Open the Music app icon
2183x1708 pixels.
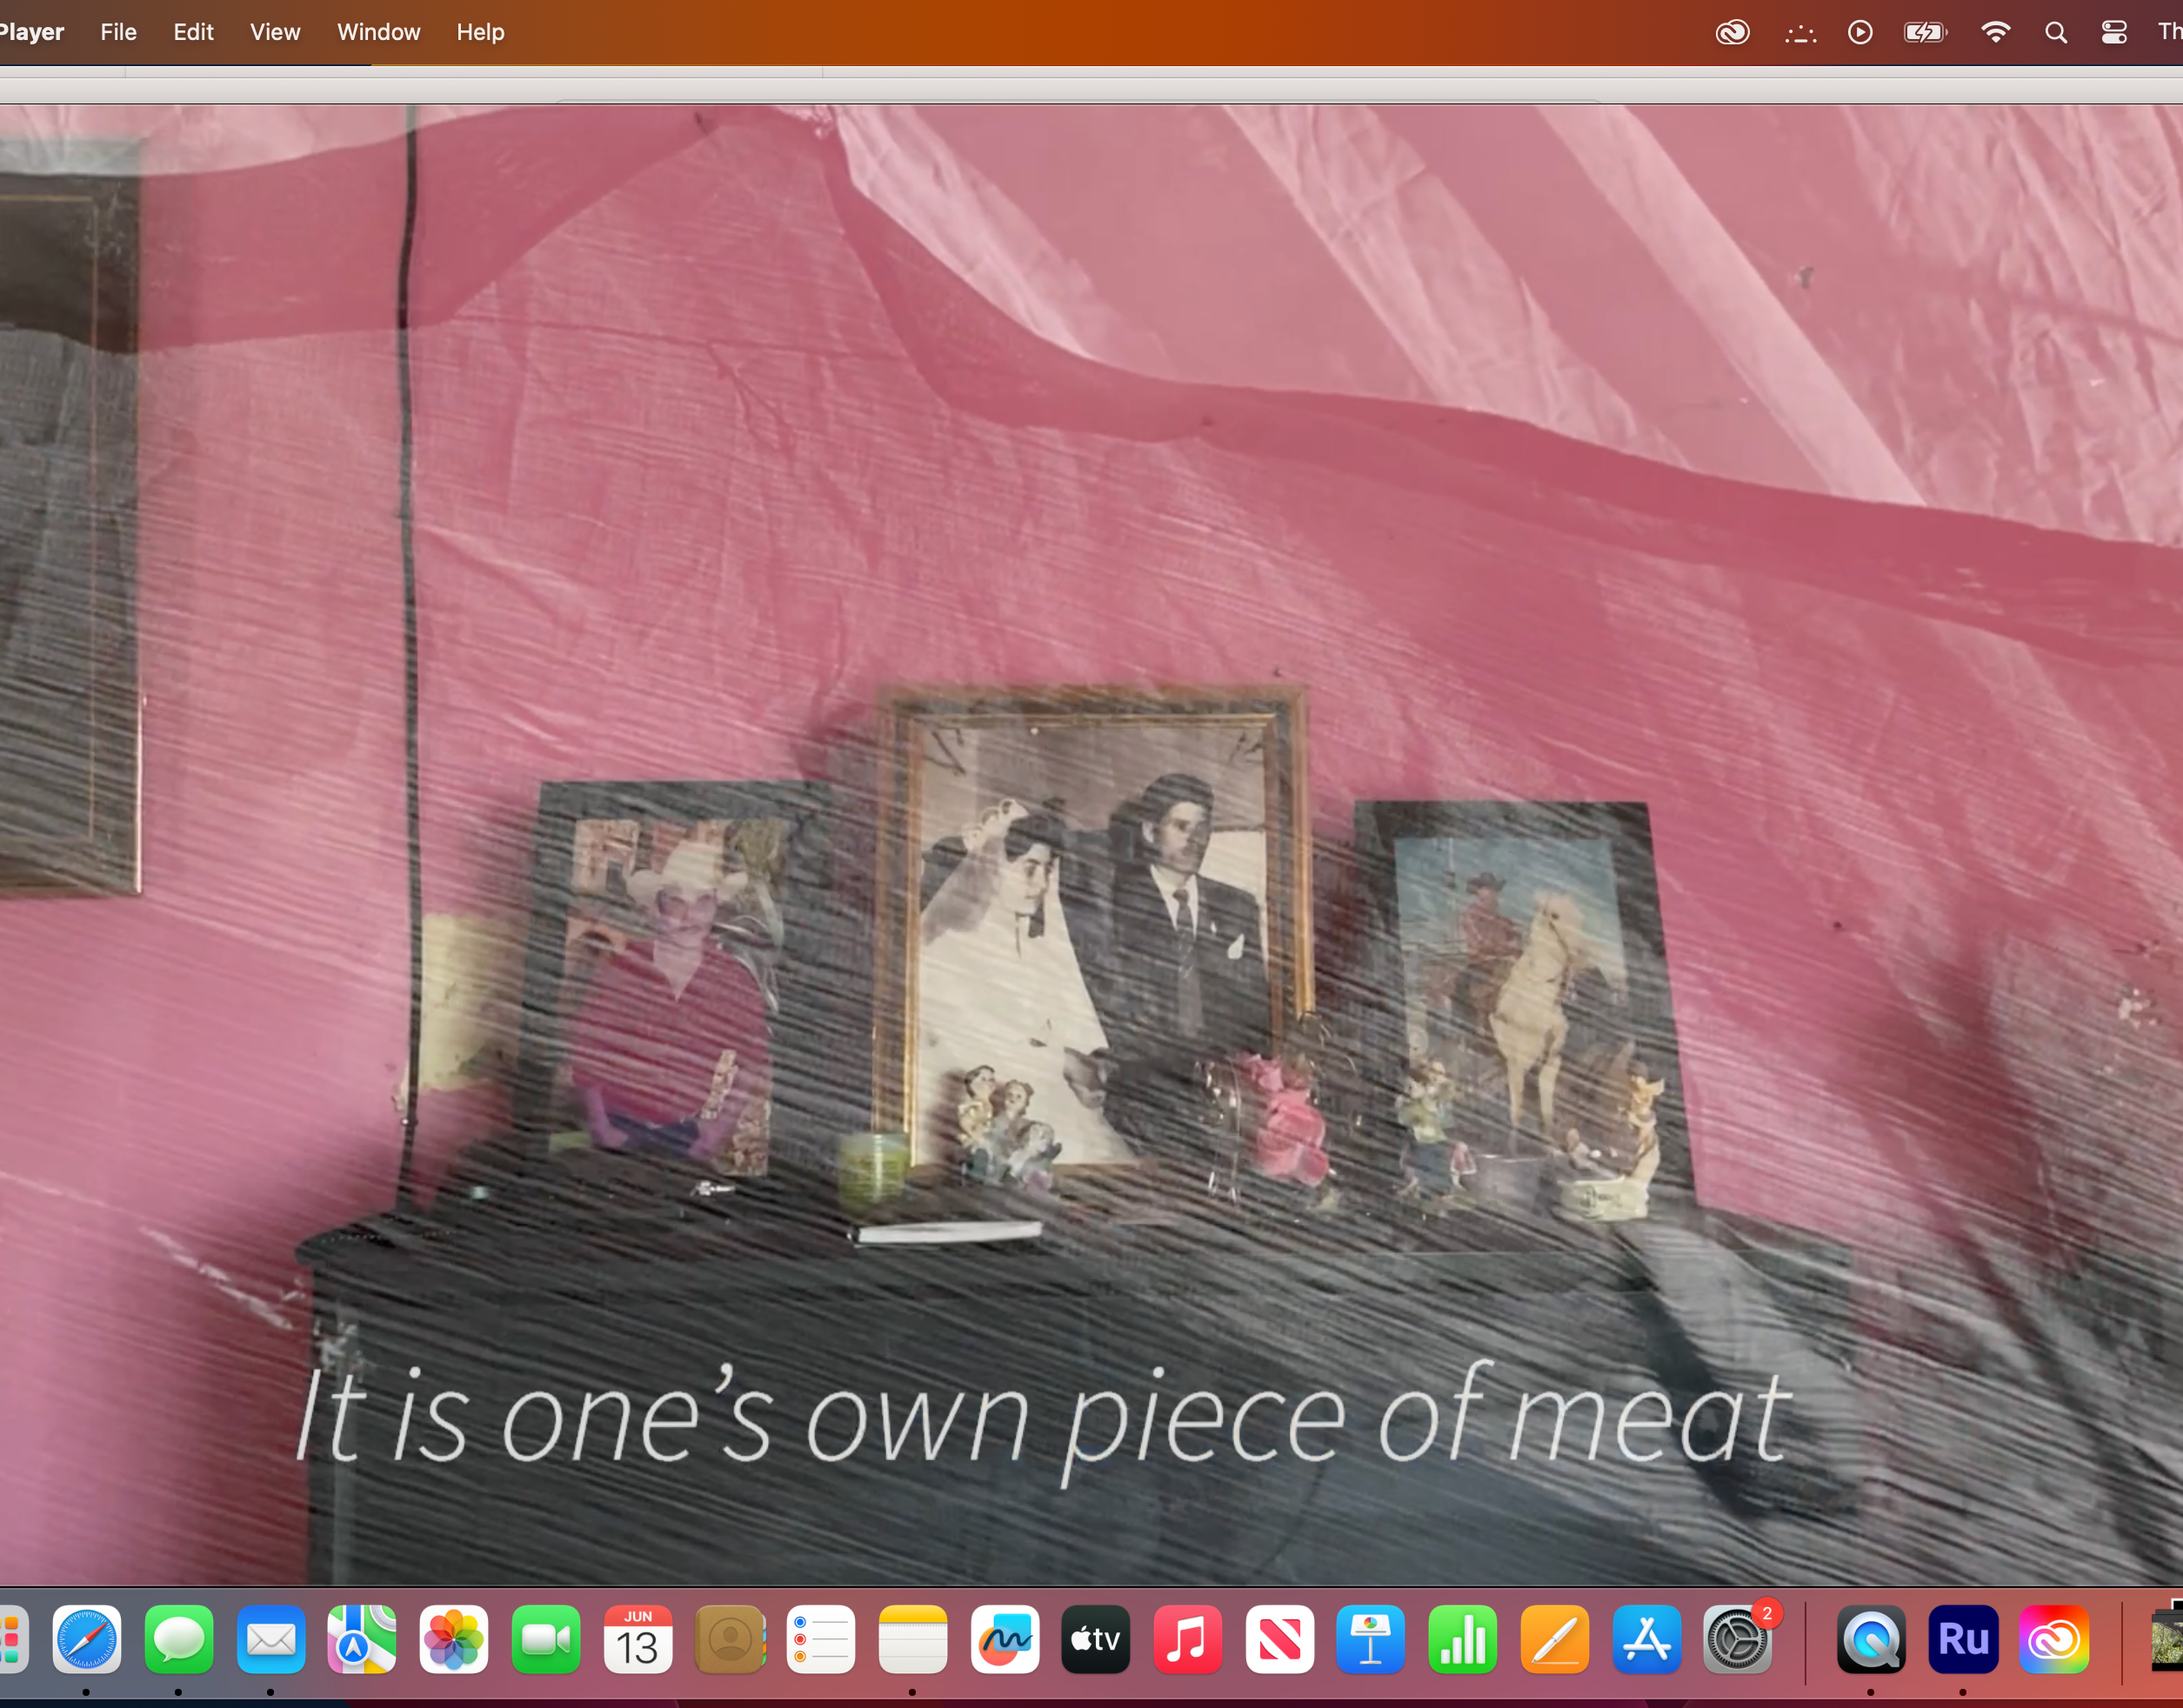click(1188, 1639)
